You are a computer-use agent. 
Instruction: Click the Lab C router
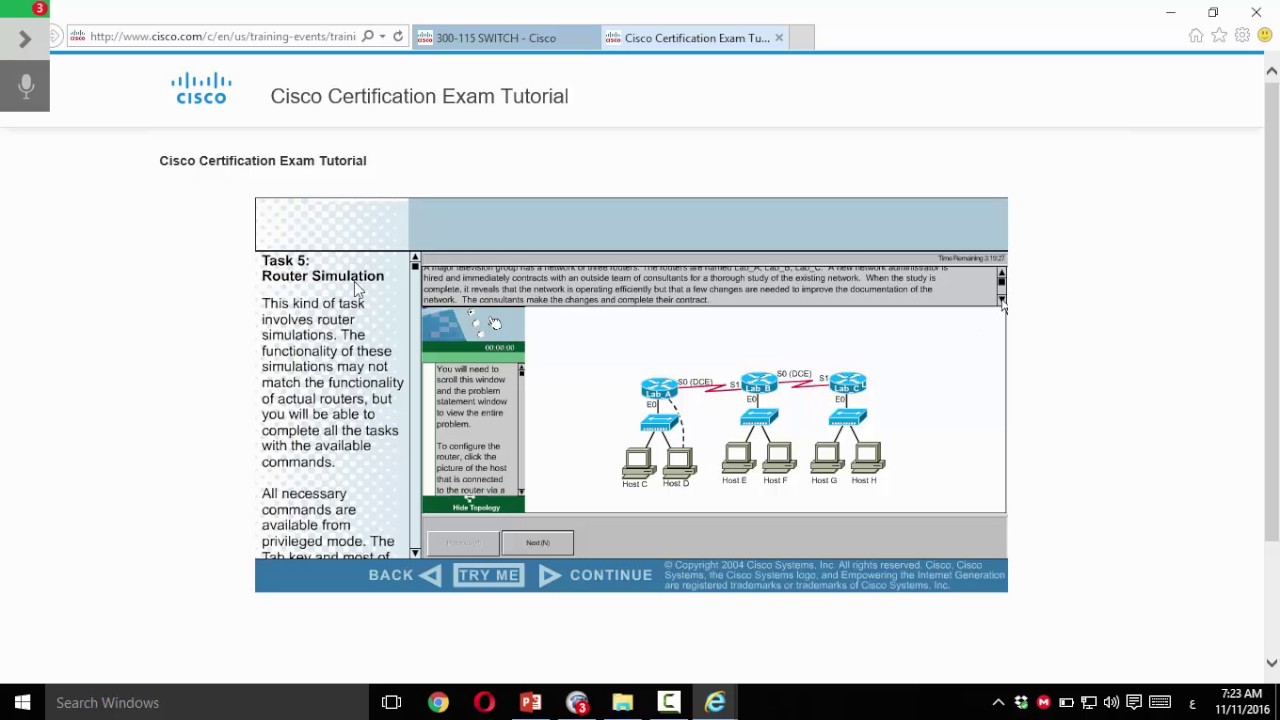847,382
